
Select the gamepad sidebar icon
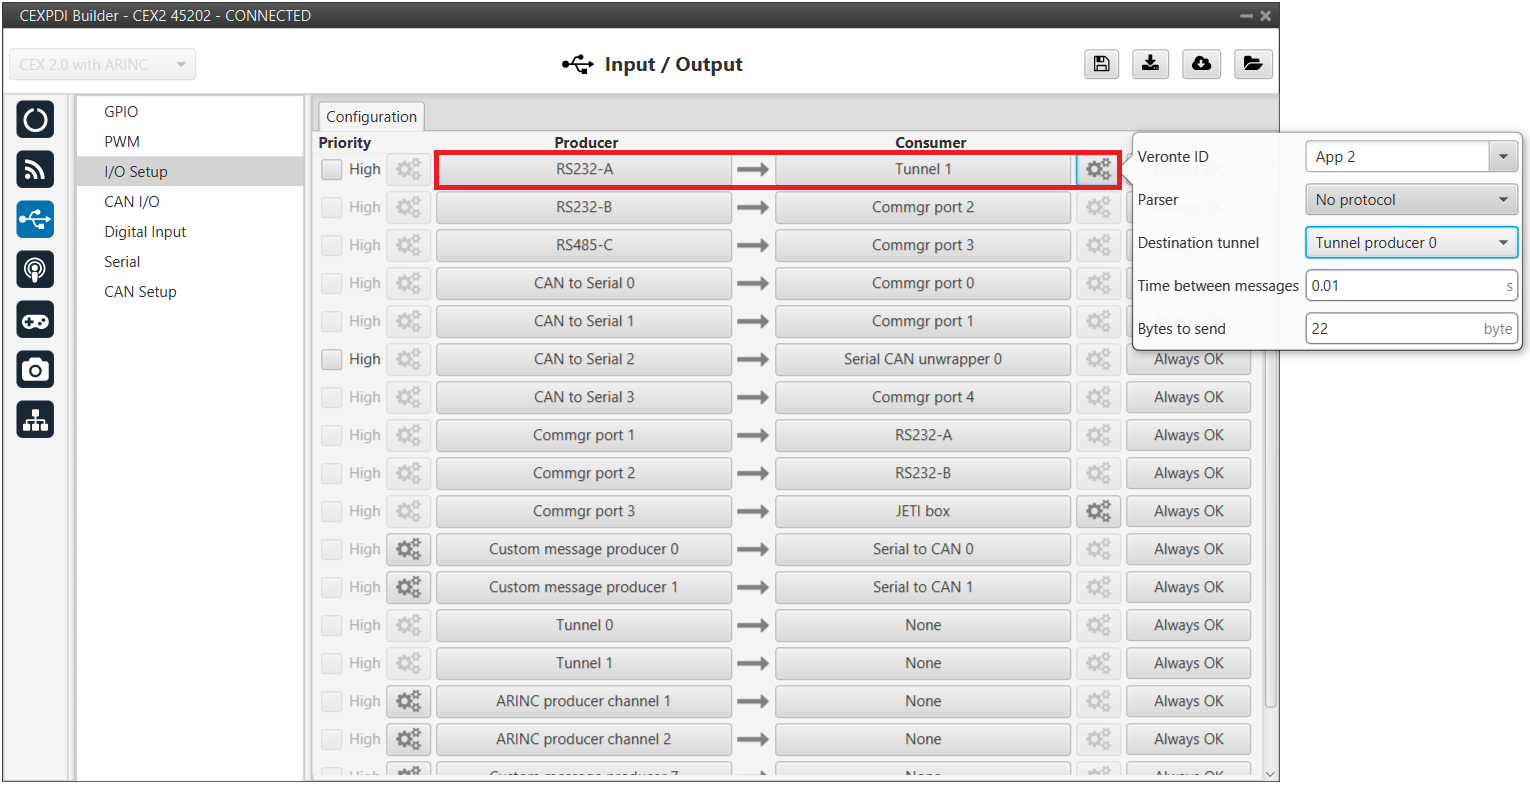pos(35,320)
